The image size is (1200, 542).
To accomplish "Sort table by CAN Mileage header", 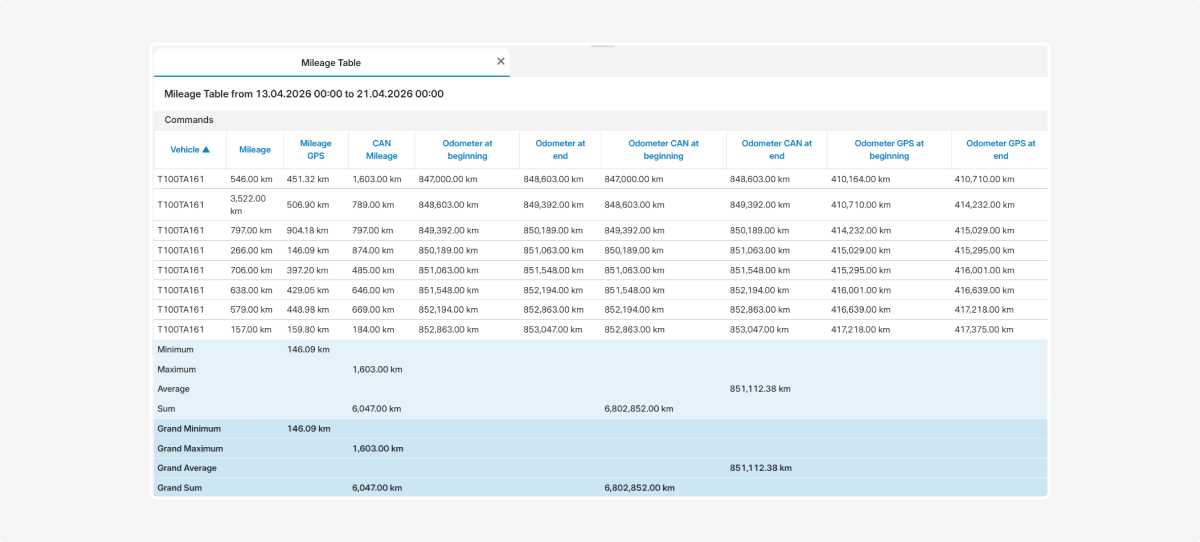I will coord(381,150).
